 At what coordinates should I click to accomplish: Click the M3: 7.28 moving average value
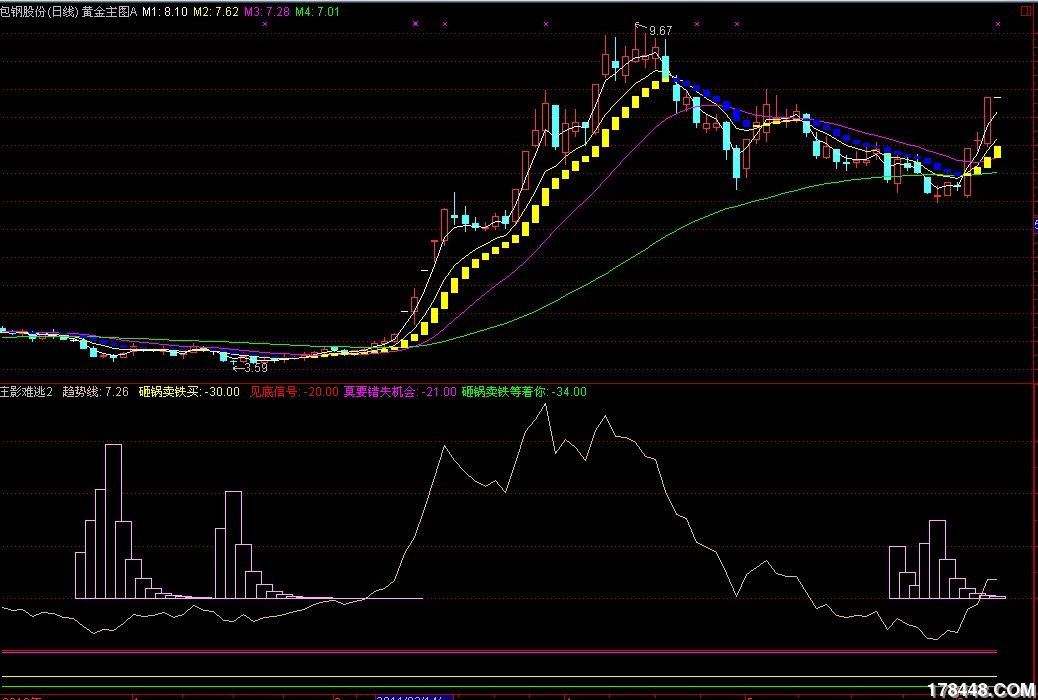(267, 12)
